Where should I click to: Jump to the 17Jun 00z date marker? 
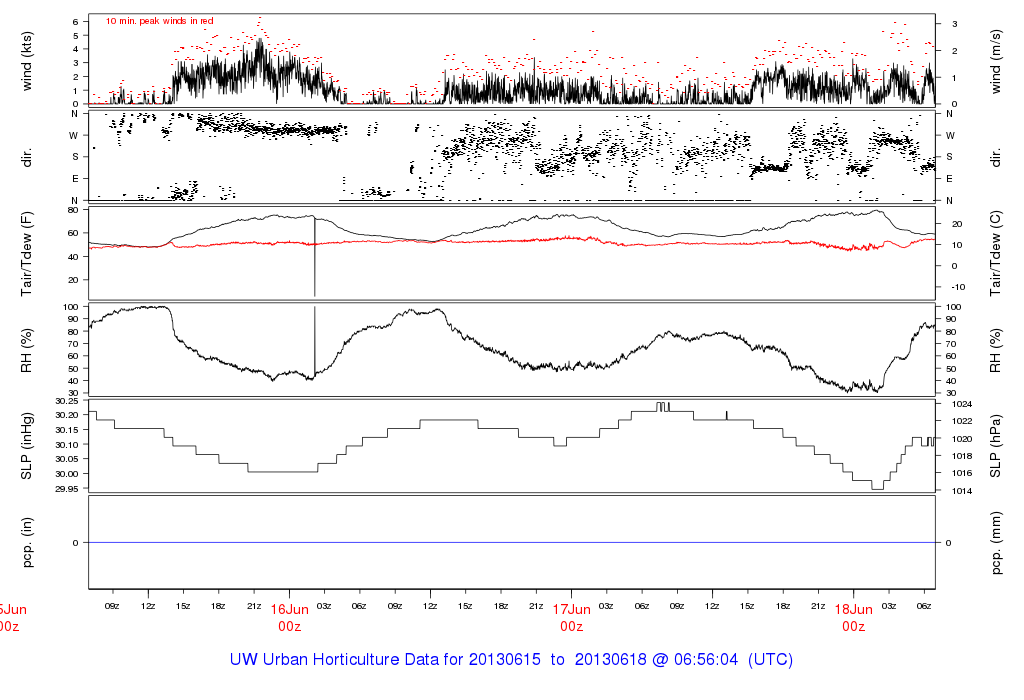571,617
